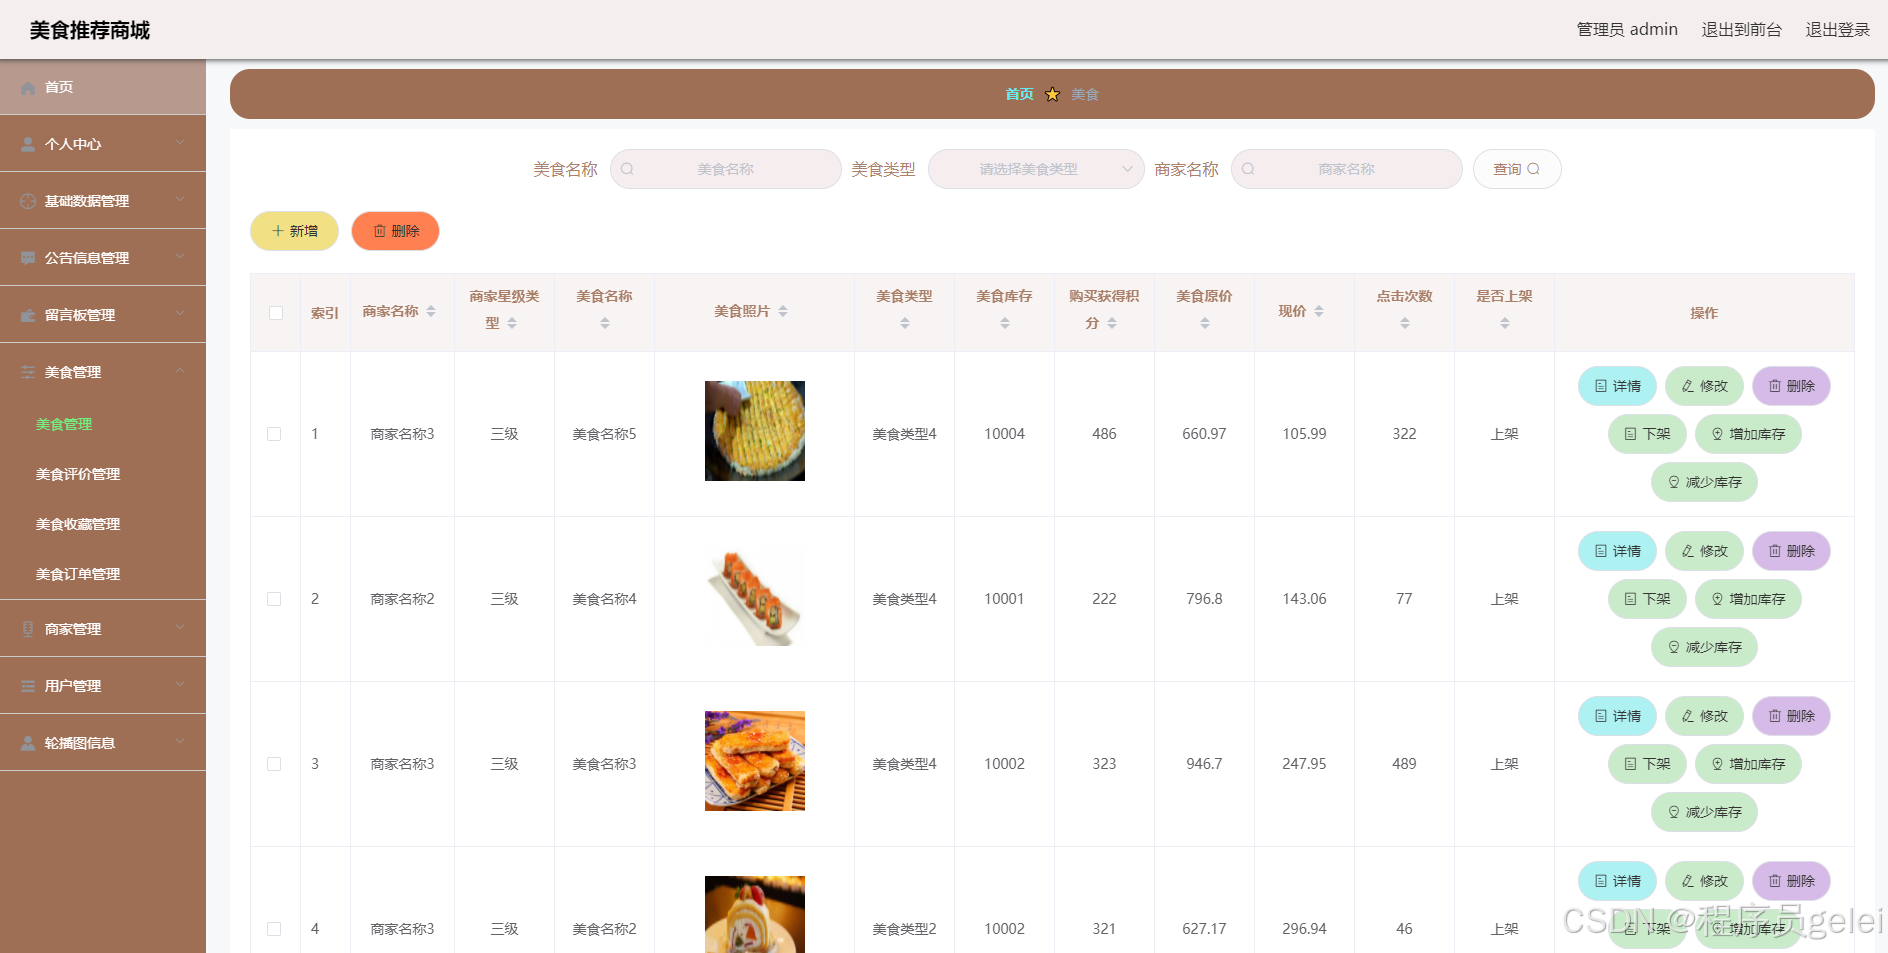Screen dimensions: 1888x953
Task: Expand the 用户管理 sidebar menu
Action: click(x=103, y=686)
